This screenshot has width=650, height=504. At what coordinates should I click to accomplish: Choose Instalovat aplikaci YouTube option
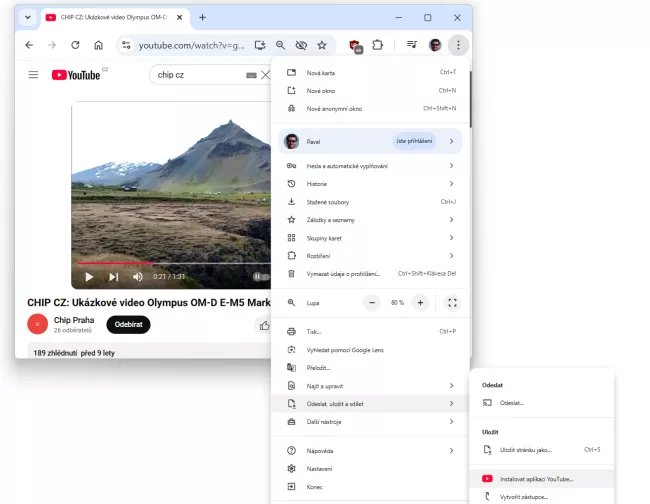538,479
